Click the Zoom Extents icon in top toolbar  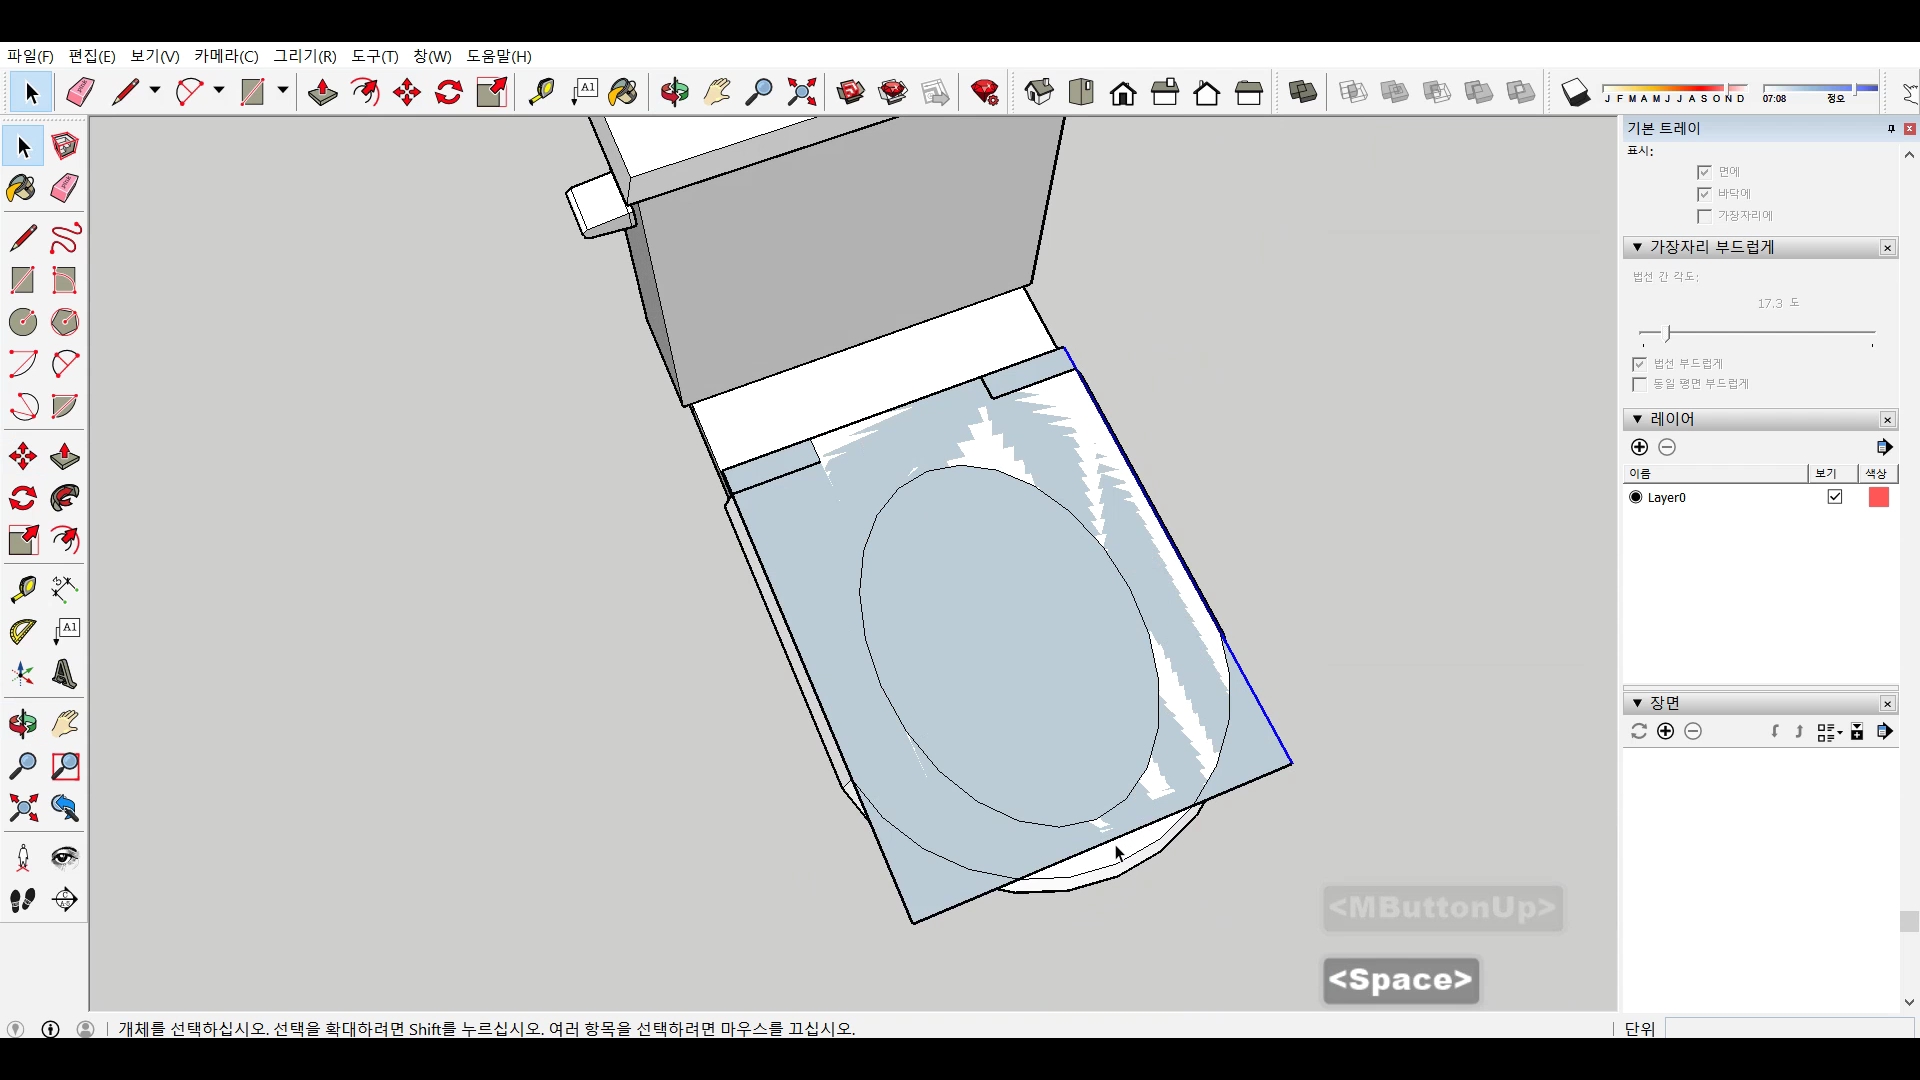(x=801, y=93)
